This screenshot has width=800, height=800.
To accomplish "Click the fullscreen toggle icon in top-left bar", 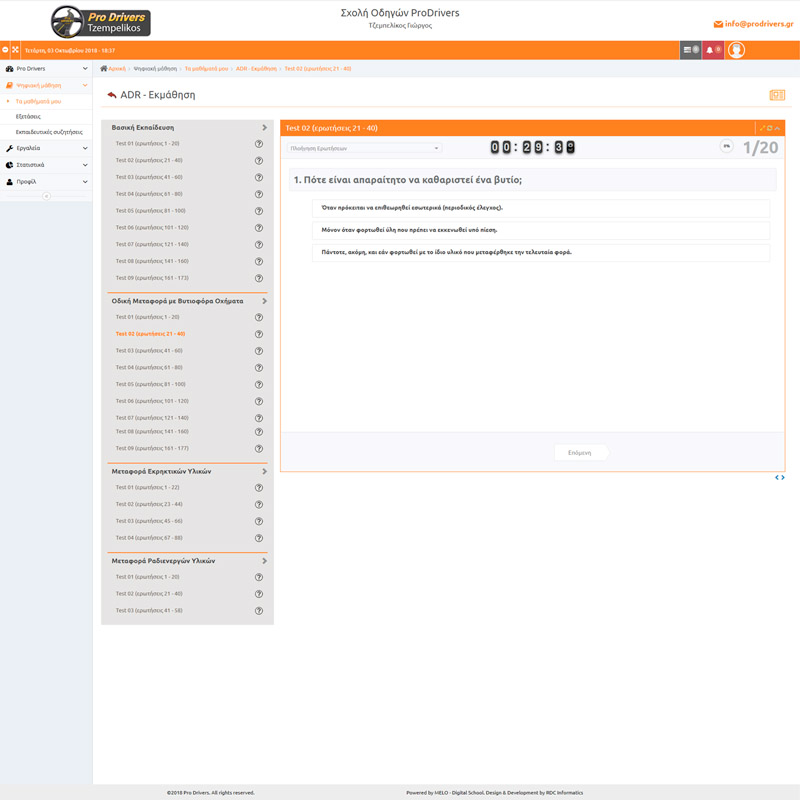I will pos(15,50).
